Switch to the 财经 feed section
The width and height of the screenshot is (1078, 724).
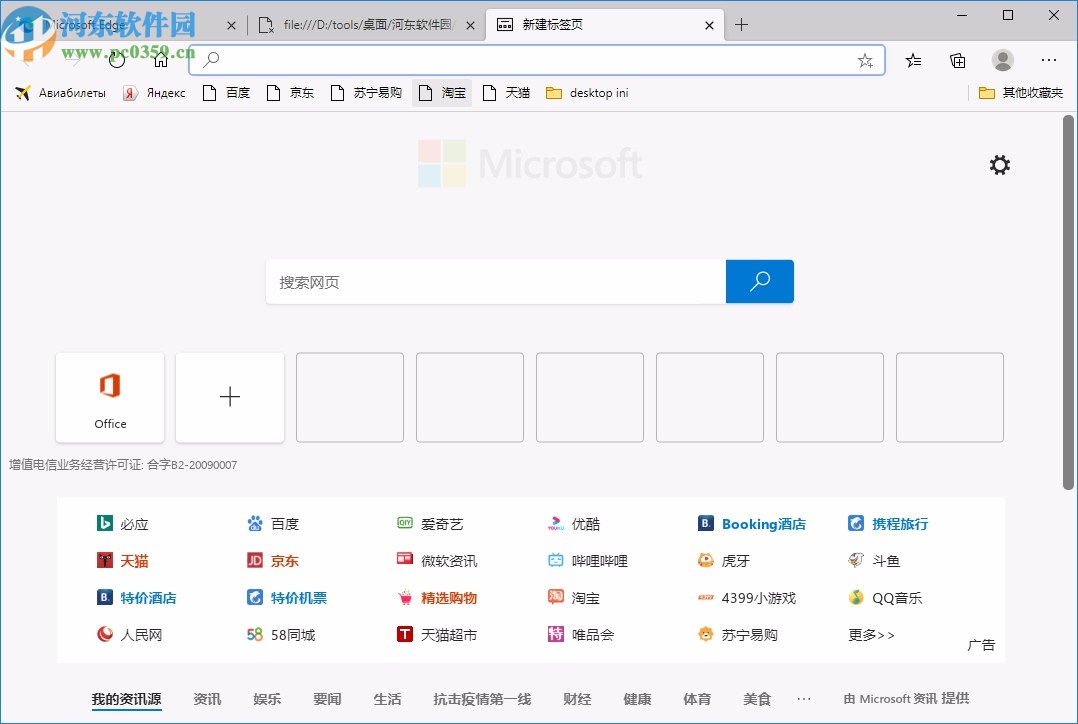[577, 698]
